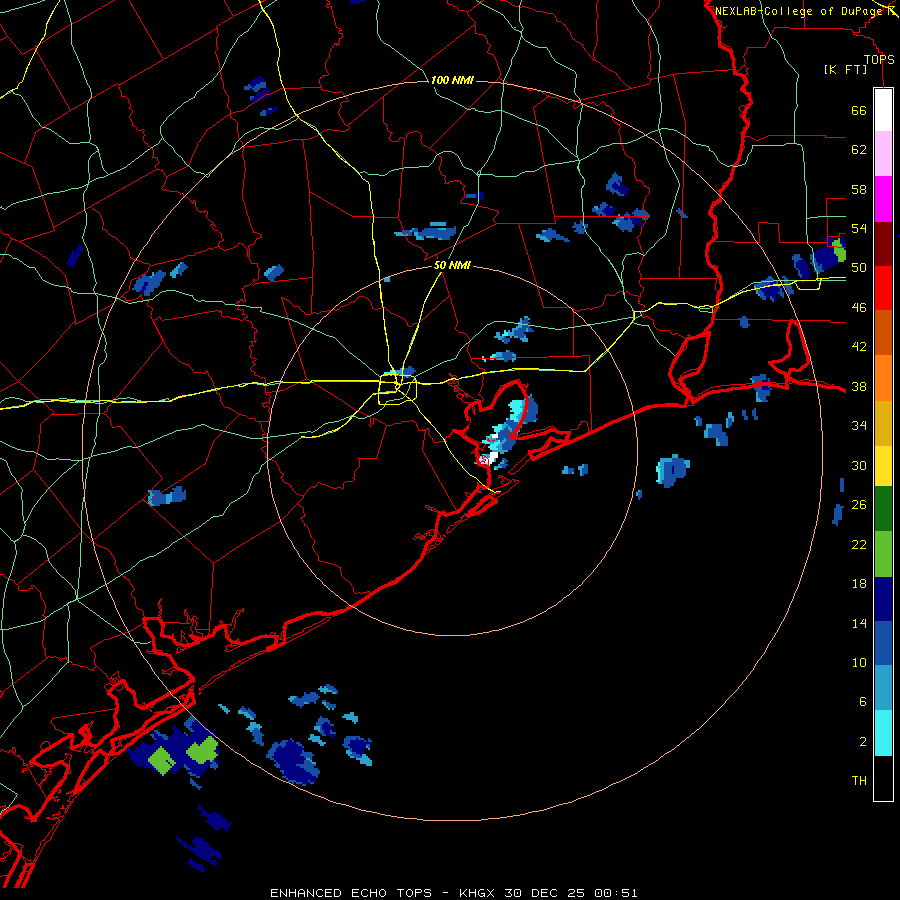Click the '100 NMI' range ring label
900x900 pixels.
(x=452, y=80)
